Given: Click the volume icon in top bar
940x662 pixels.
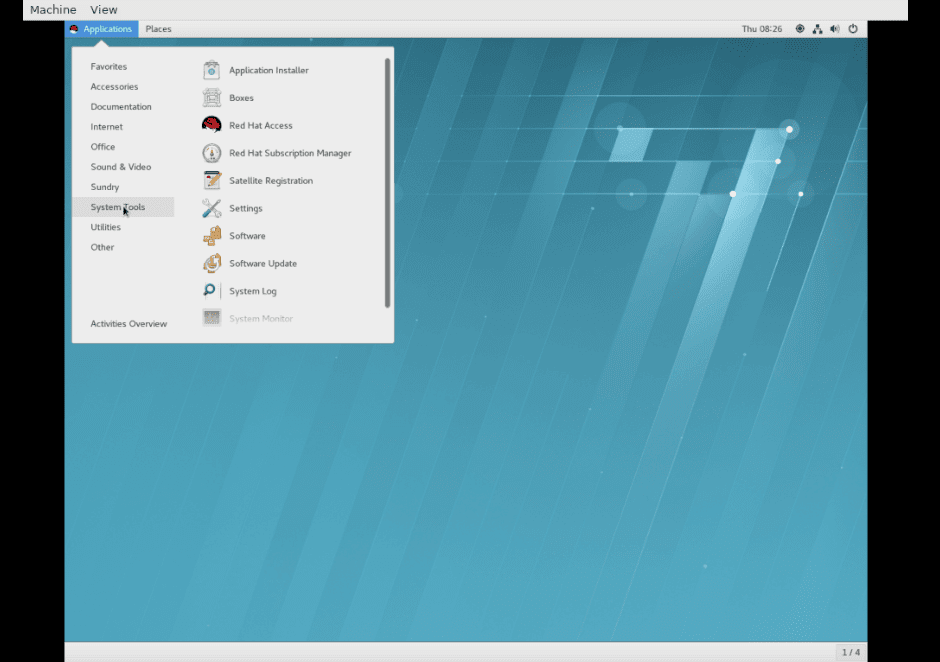Looking at the screenshot, I should [x=834, y=29].
